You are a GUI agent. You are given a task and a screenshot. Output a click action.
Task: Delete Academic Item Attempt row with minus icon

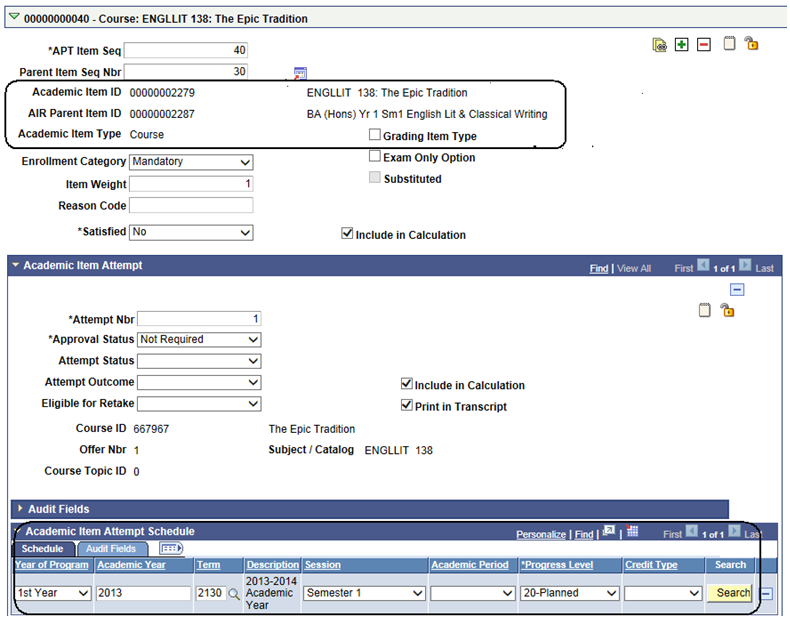pyautogui.click(x=737, y=290)
